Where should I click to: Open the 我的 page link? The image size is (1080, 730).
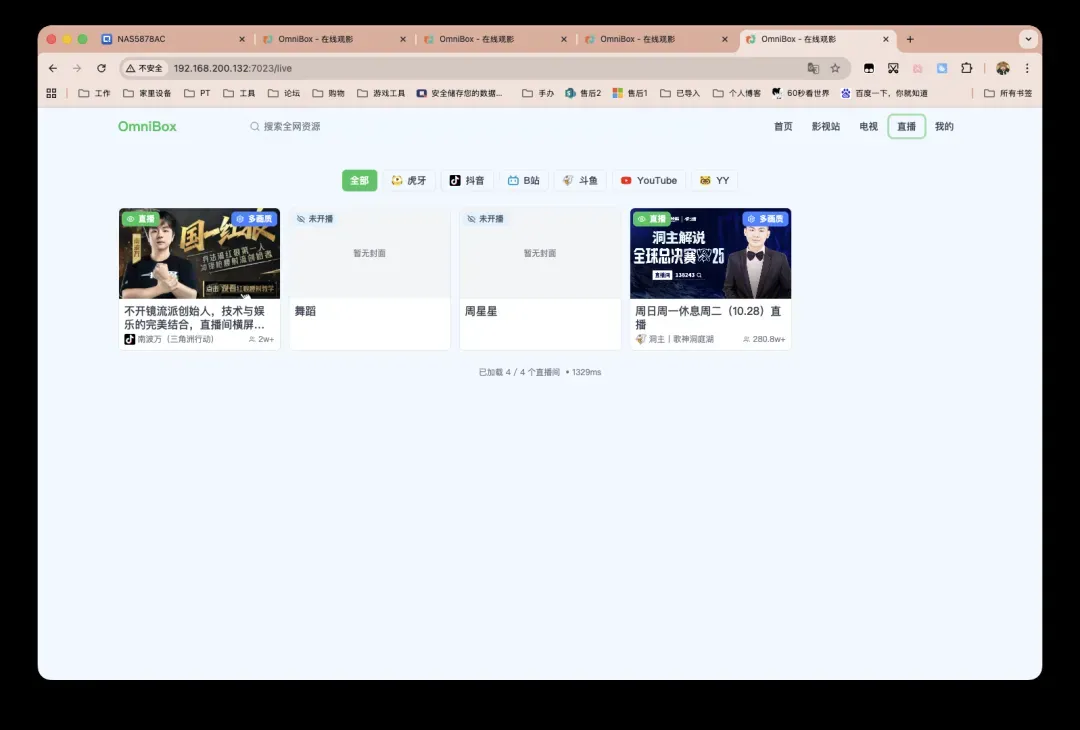click(x=944, y=127)
